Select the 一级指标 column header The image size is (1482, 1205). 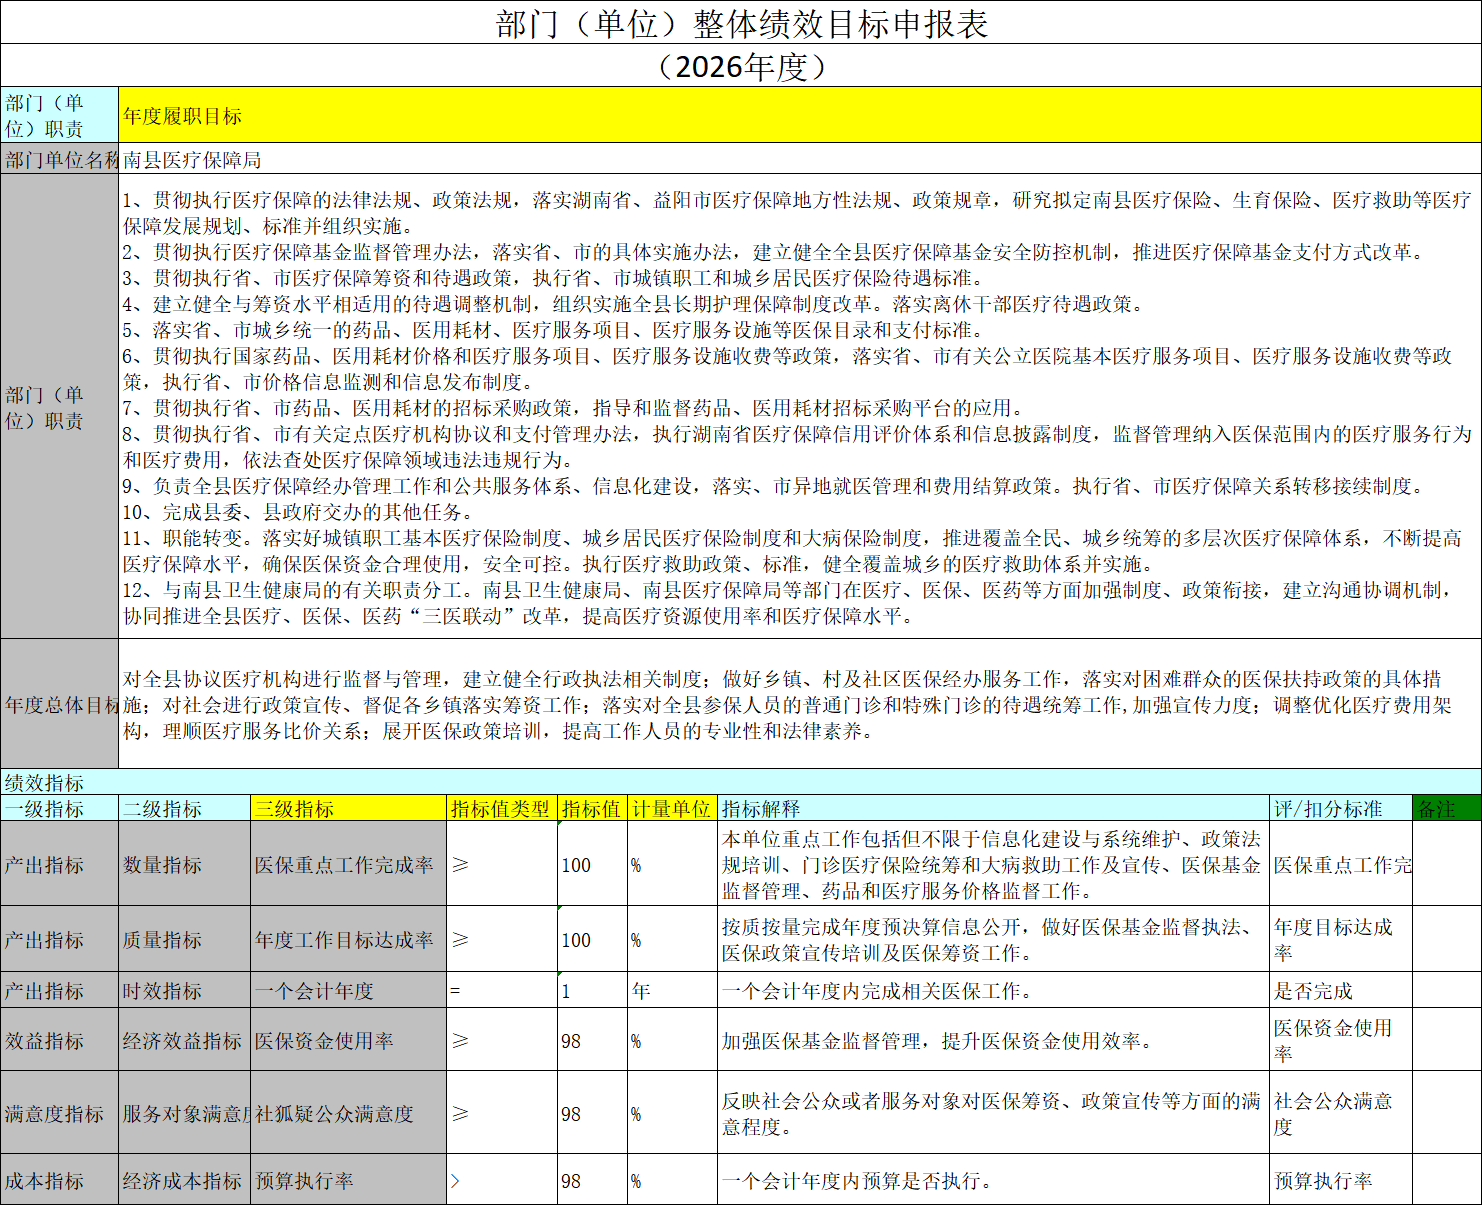[60, 809]
